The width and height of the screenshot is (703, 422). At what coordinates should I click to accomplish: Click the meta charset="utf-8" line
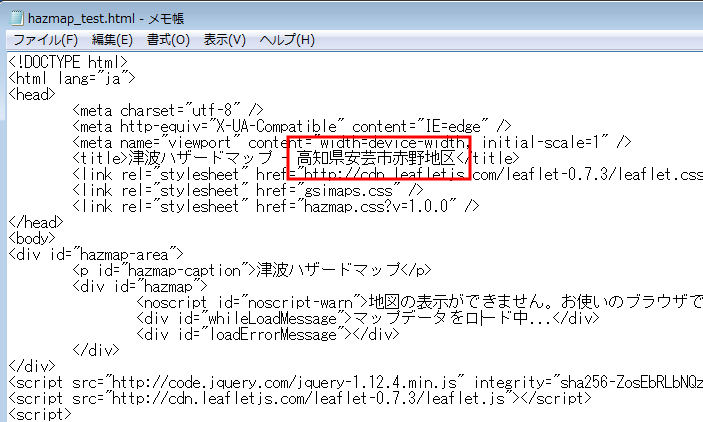(168, 110)
